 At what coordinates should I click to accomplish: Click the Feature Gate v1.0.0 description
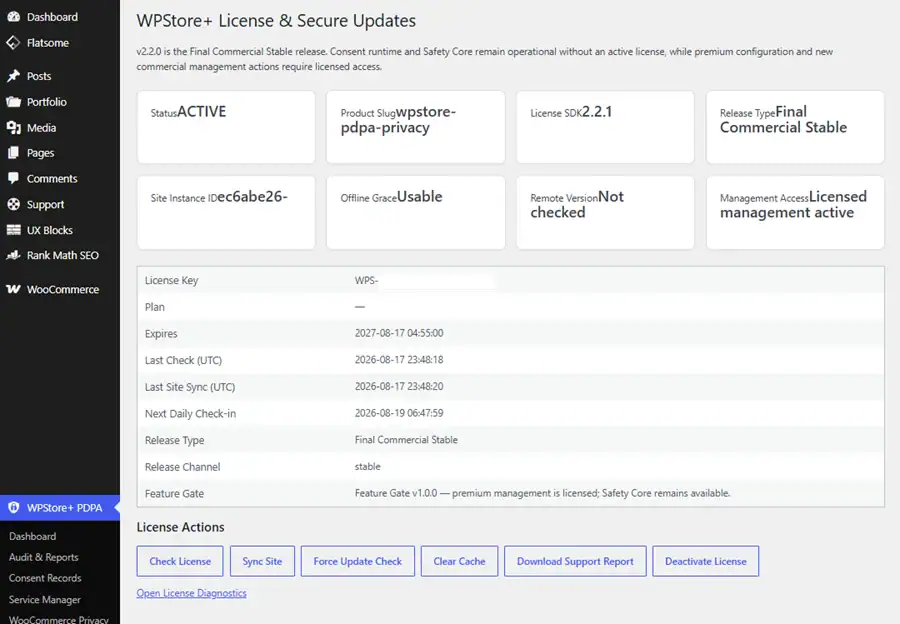542,493
